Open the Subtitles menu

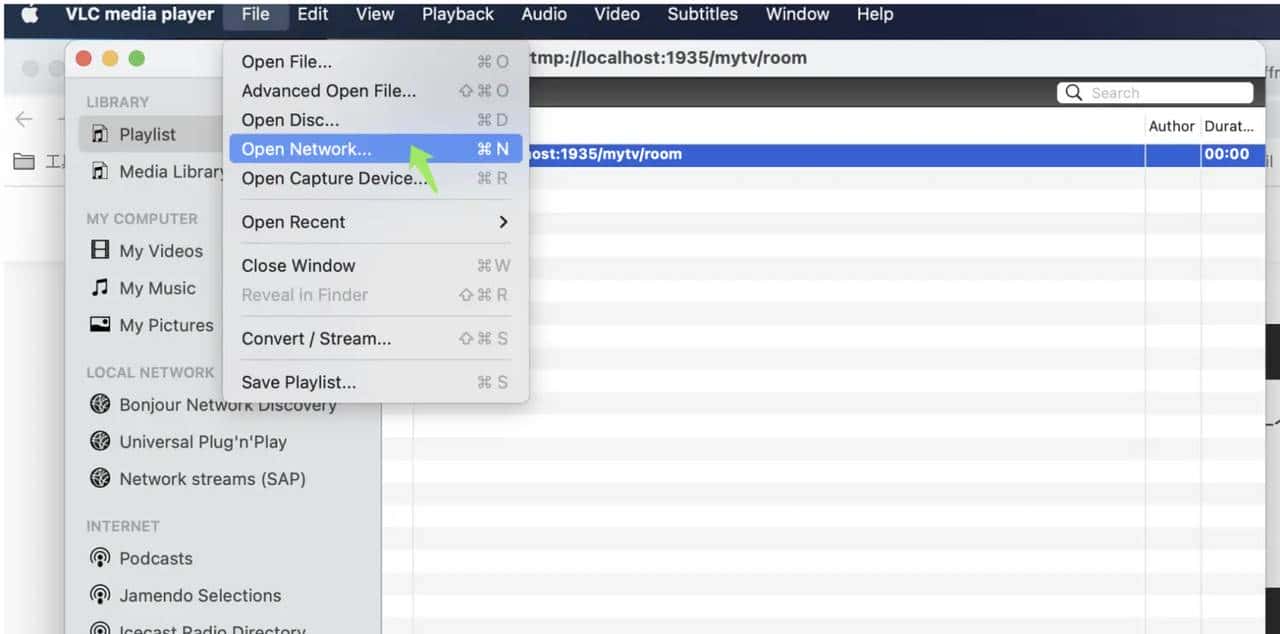tap(703, 14)
